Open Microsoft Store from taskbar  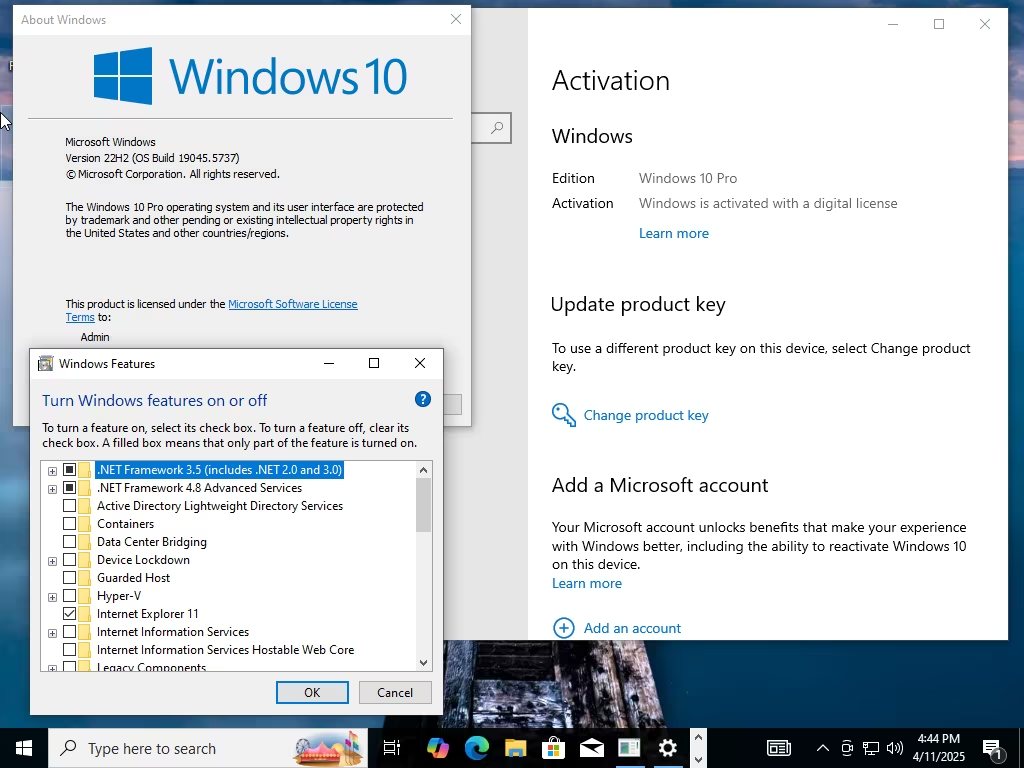(x=553, y=748)
